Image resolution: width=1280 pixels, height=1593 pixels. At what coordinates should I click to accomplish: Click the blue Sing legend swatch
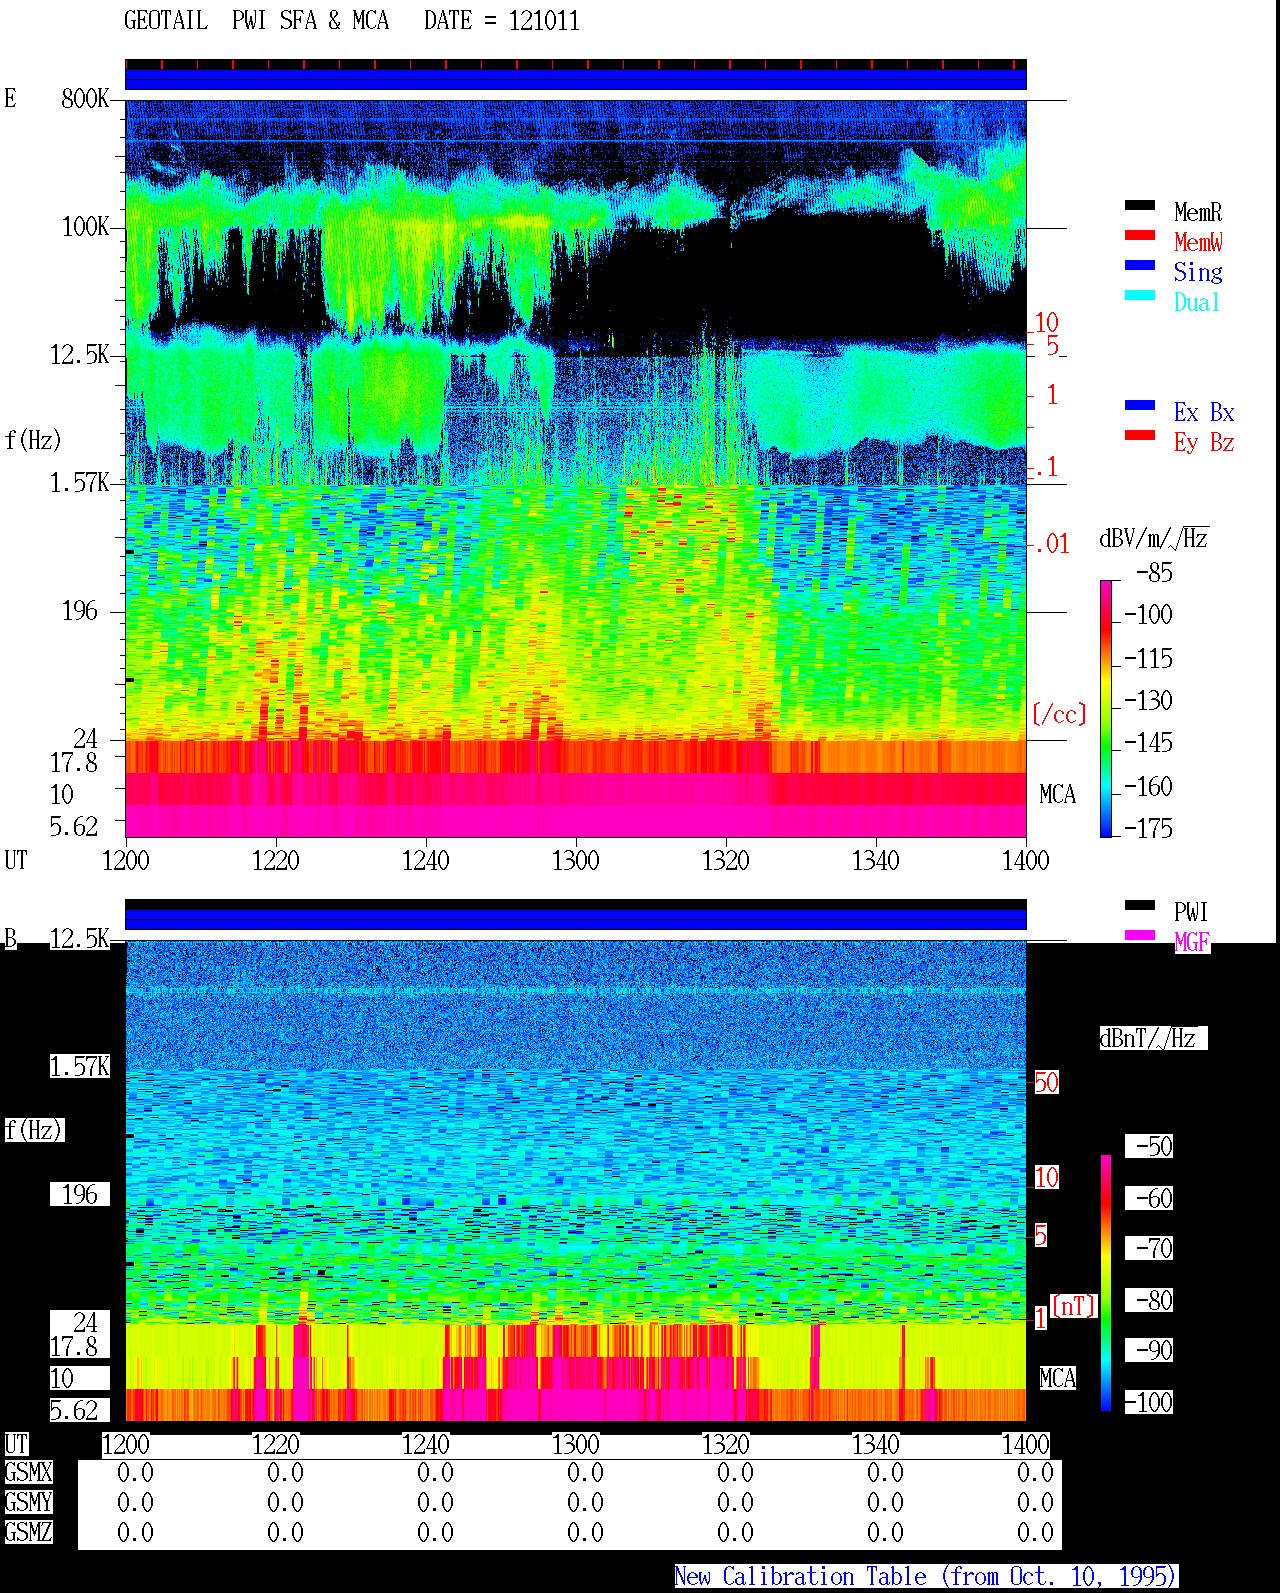(x=1140, y=265)
